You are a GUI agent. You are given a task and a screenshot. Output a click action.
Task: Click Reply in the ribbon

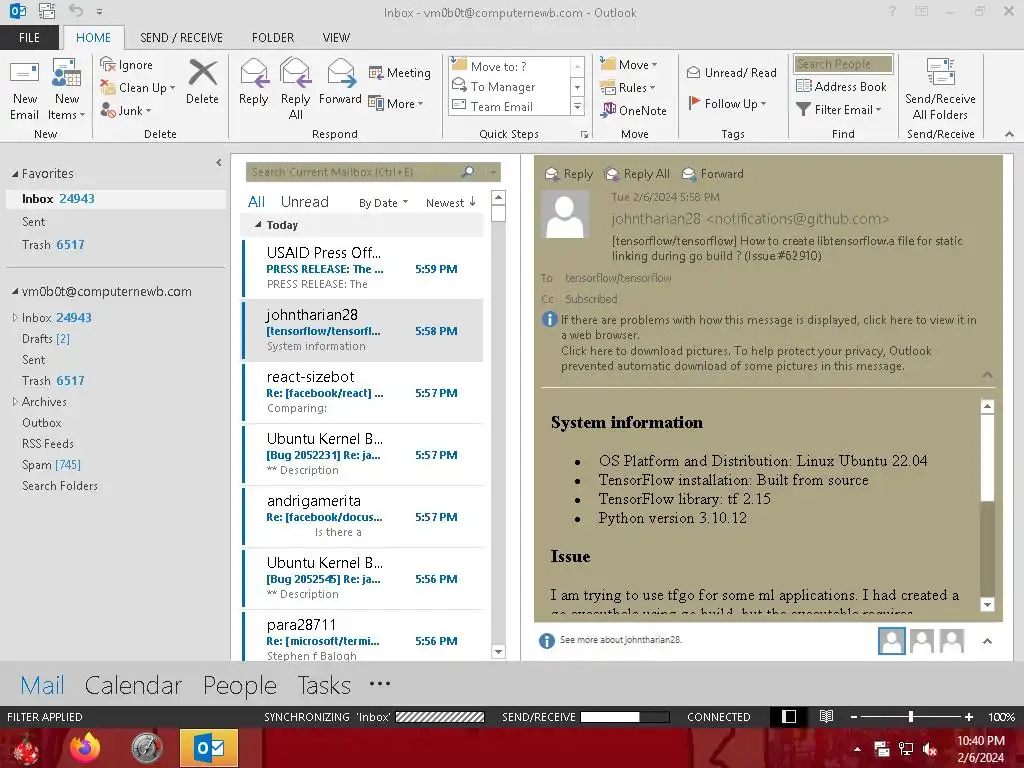(253, 82)
